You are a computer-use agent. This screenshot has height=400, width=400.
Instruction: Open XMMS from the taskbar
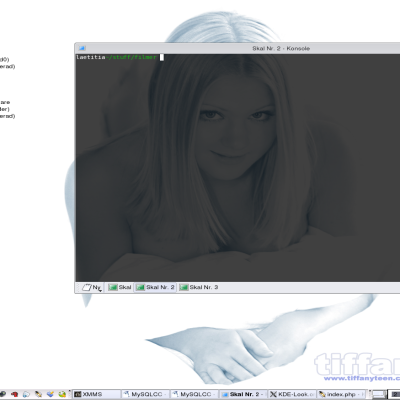[x=97, y=394]
